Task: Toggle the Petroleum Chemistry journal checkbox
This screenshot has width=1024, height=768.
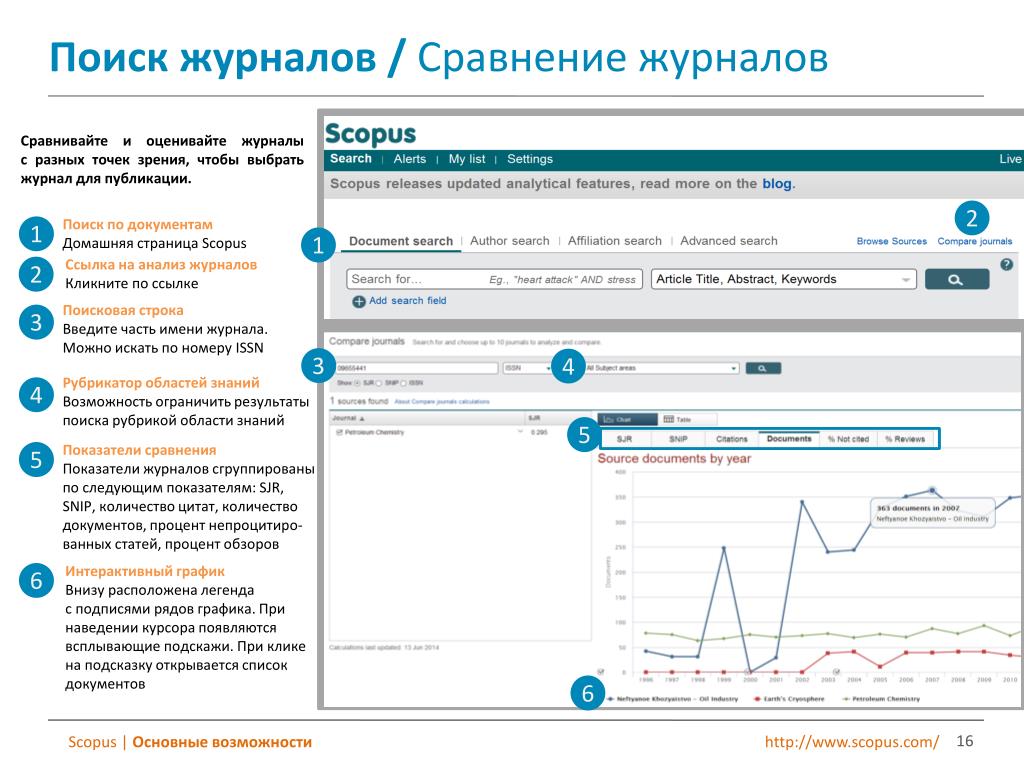Action: [339, 432]
